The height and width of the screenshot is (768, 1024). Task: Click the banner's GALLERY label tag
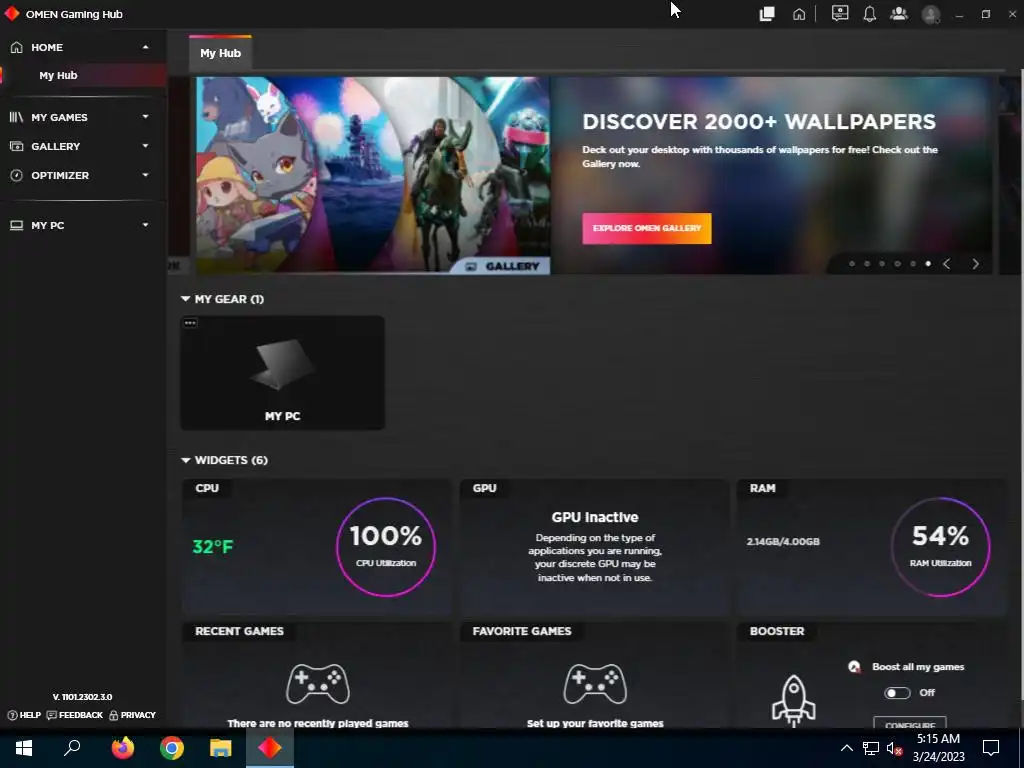502,266
